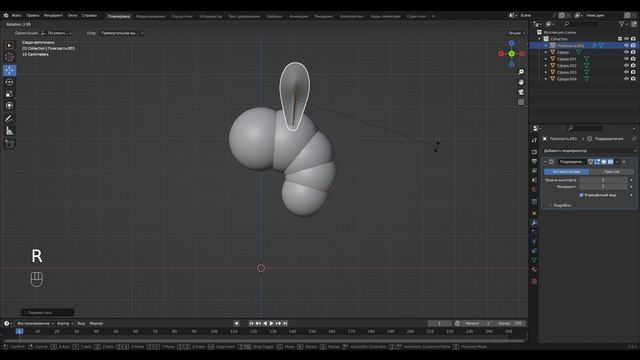Screen dimensions: 640x360
Task: Open the Modifiers wrench tab icon
Action: point(534,223)
